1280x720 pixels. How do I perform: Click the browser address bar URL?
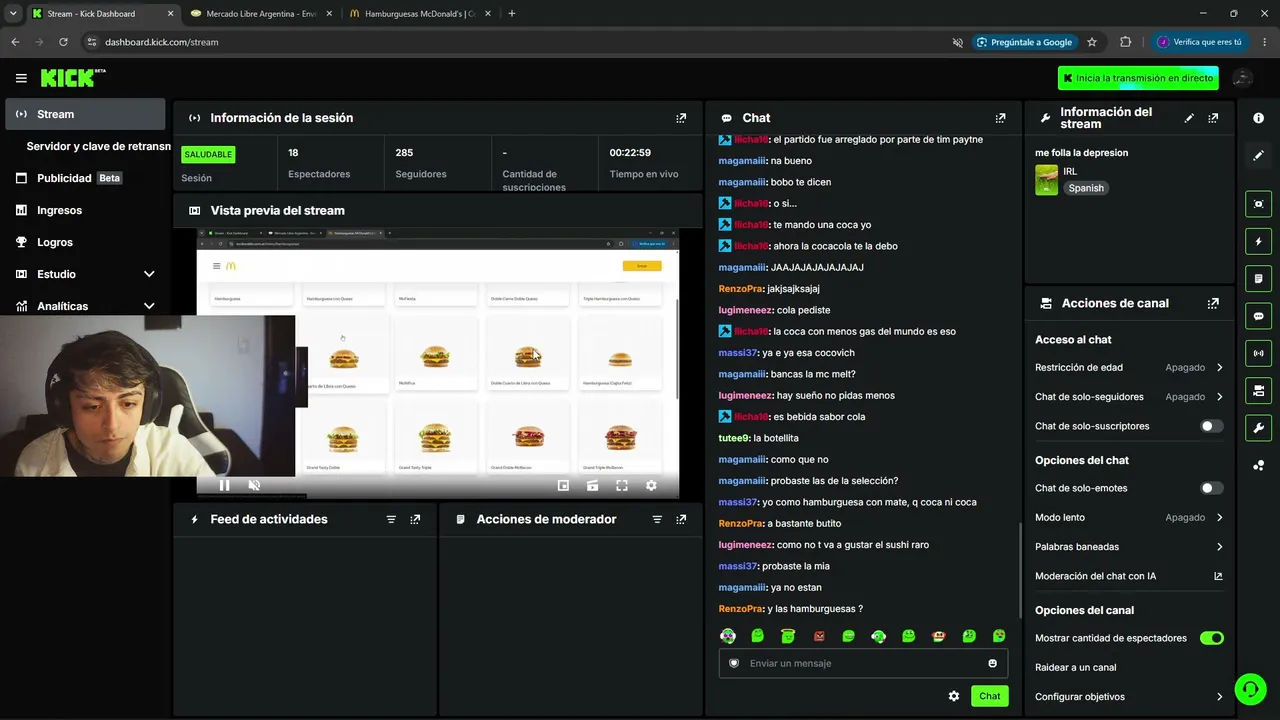tap(161, 42)
